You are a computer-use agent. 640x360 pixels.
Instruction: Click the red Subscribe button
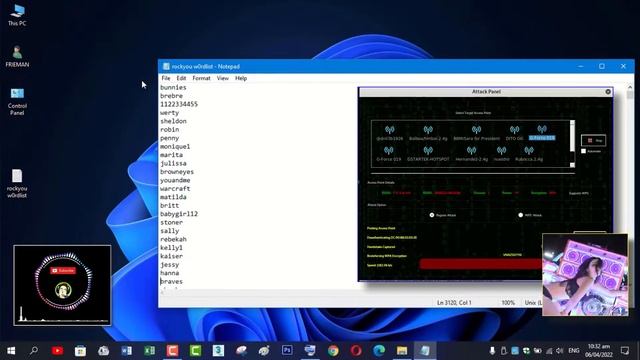[x=63, y=271]
